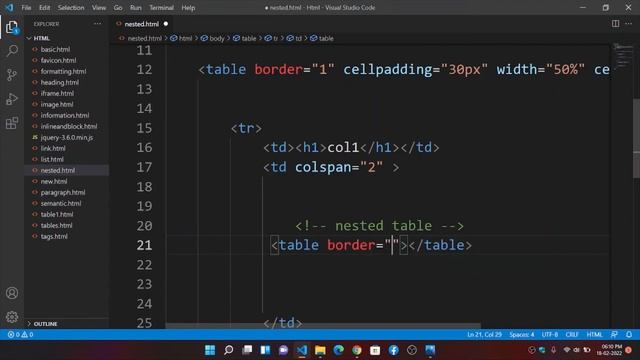Open jquery-3.6.0.min.js in the explorer
The image size is (640, 360).
coord(67,137)
